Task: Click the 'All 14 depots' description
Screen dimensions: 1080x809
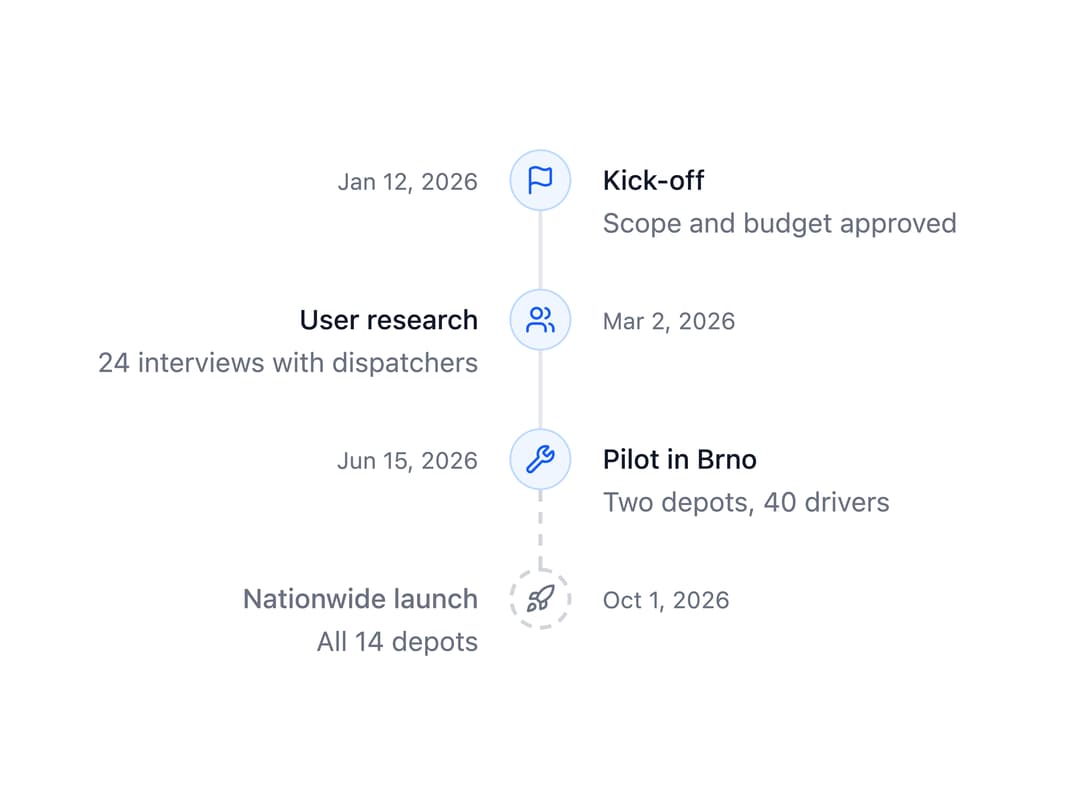Action: pyautogui.click(x=397, y=642)
